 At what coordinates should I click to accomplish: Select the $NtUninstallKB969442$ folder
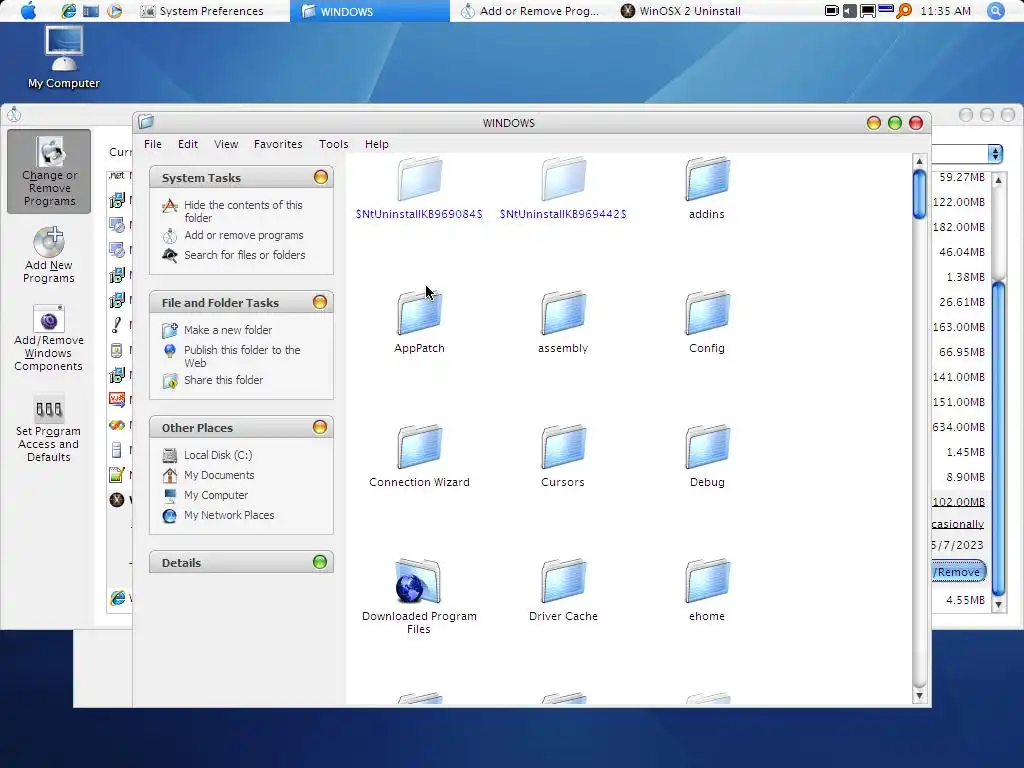[x=563, y=188]
